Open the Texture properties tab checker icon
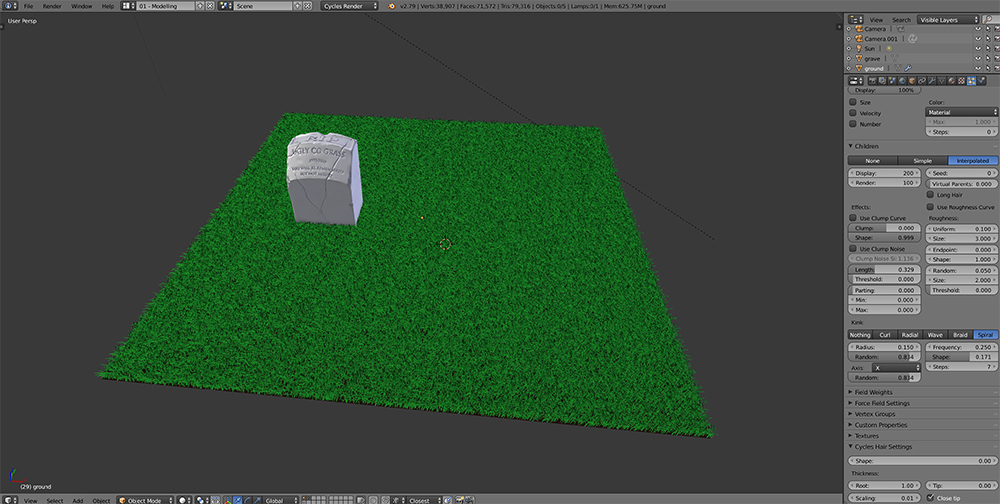1000x504 pixels. [x=962, y=81]
